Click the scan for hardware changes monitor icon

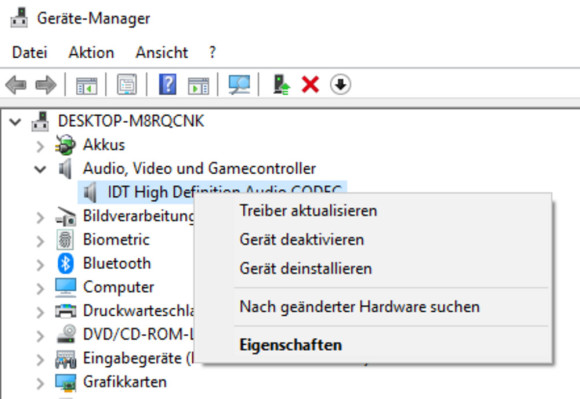239,85
